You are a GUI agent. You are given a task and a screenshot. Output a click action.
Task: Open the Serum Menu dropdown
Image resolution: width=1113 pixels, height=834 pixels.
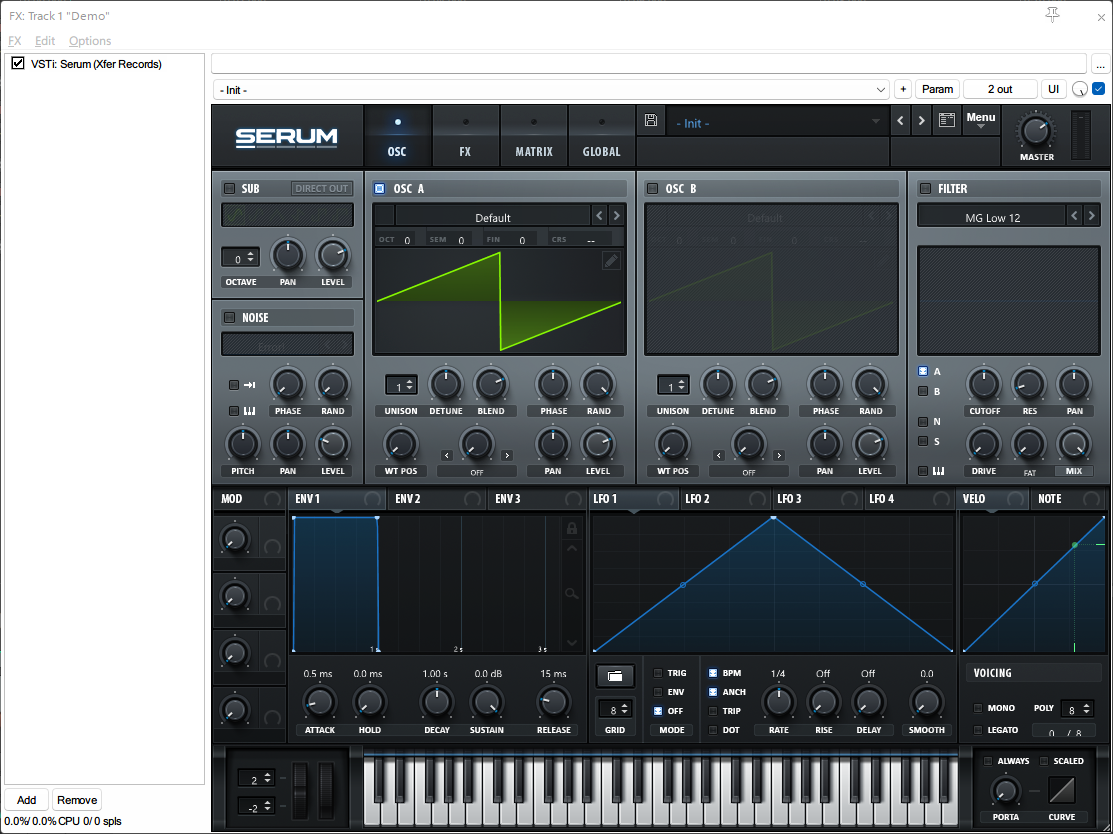pos(980,121)
